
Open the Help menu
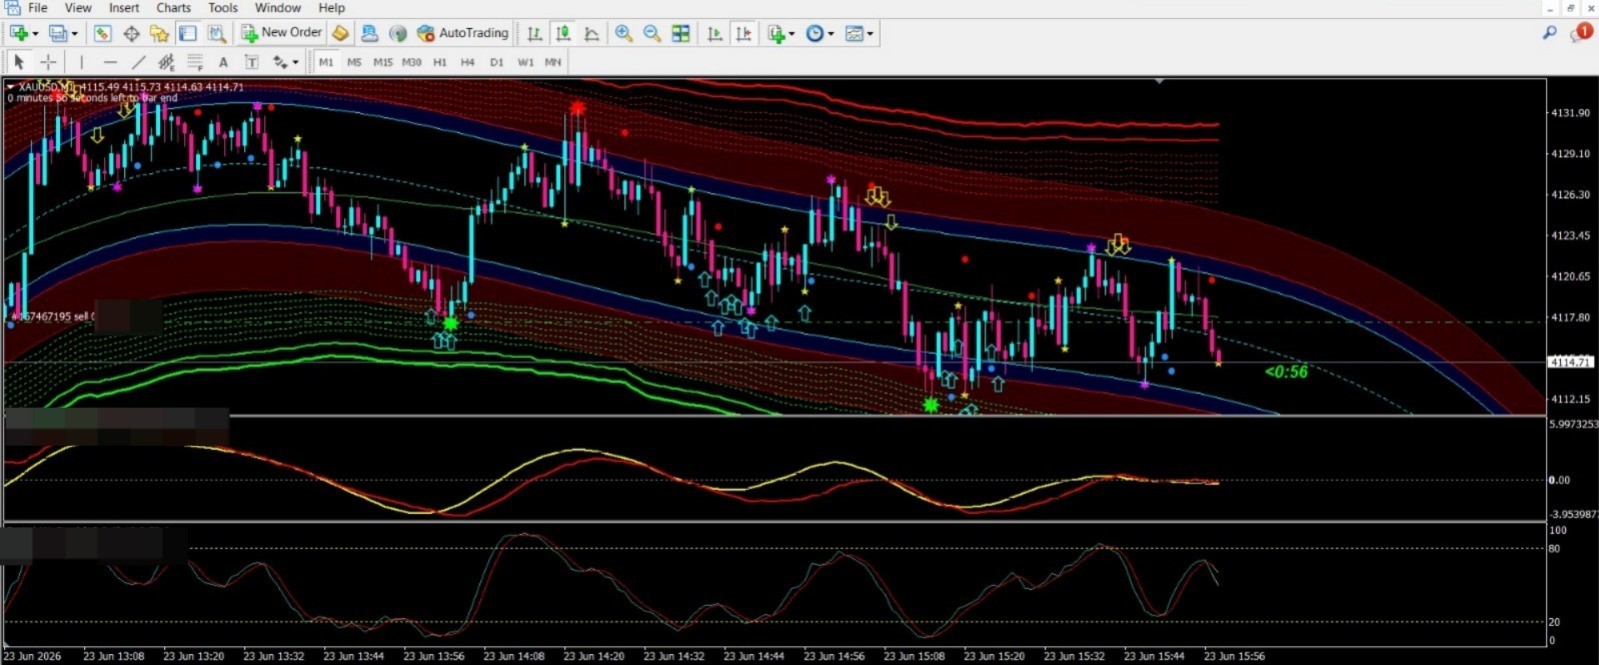(x=331, y=7)
